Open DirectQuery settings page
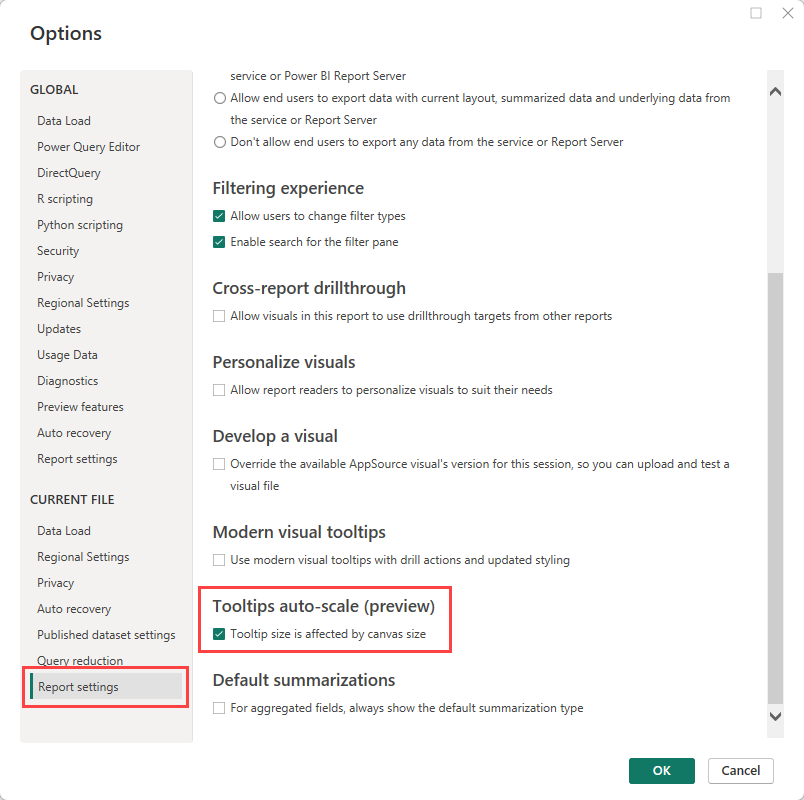Screen dimensions: 804x800 (68, 172)
